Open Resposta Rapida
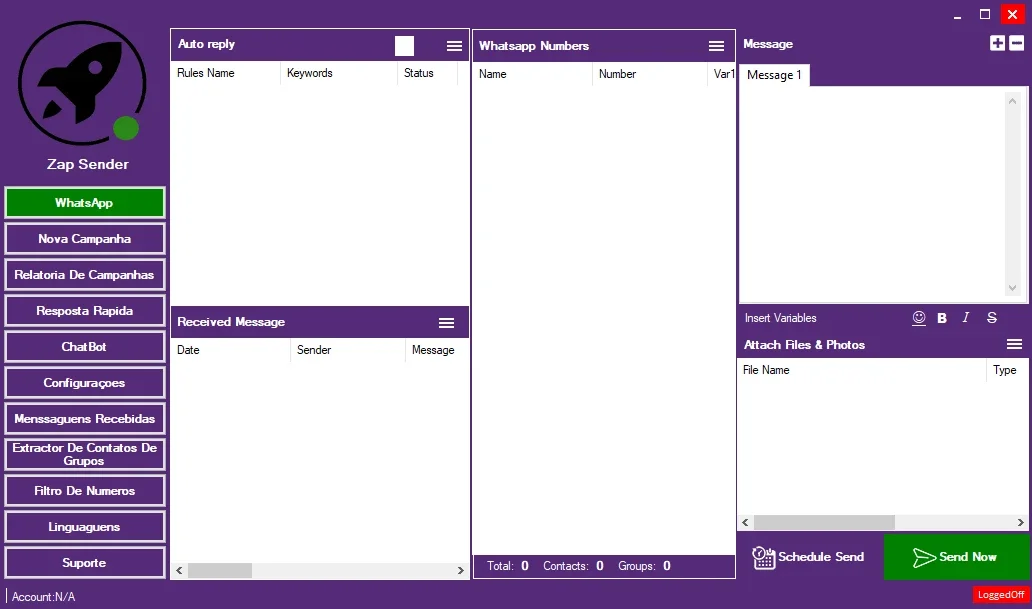This screenshot has height=609, width=1032. click(x=84, y=311)
